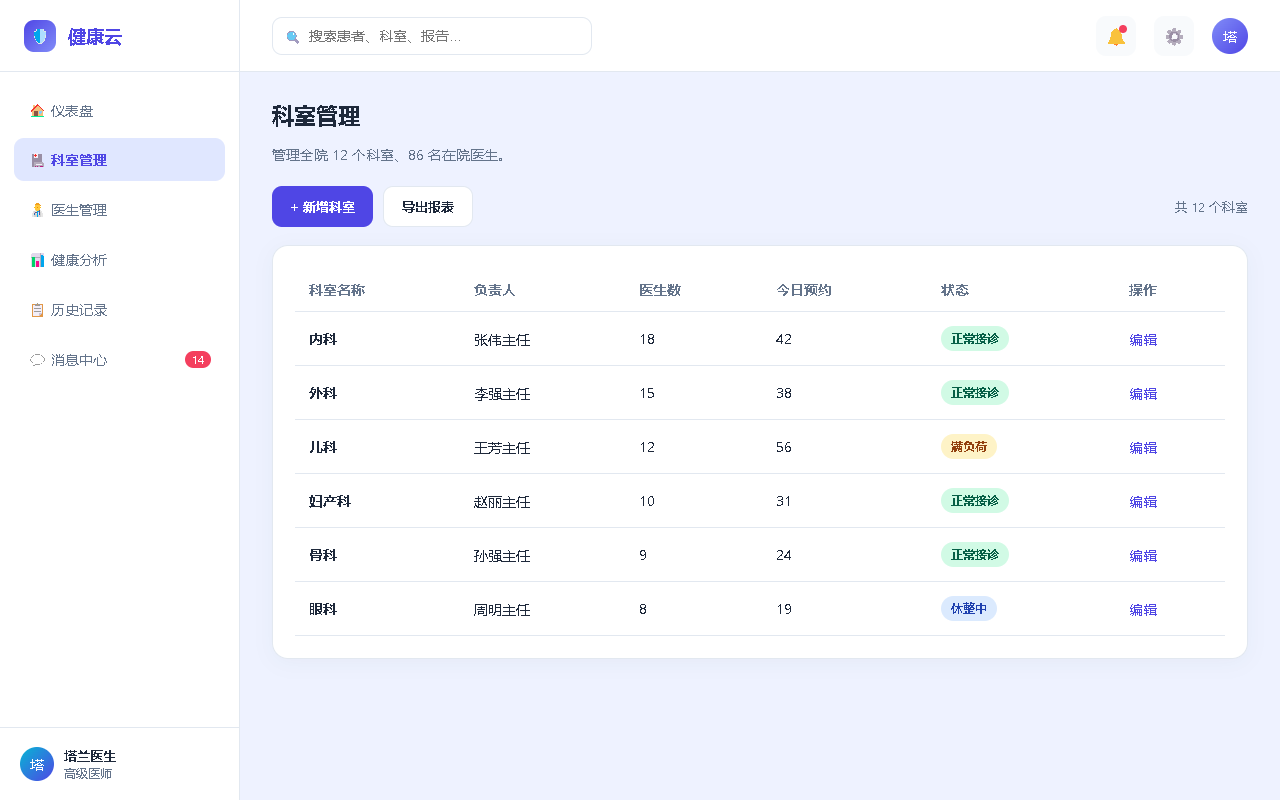Image resolution: width=1280 pixels, height=800 pixels.
Task: Click the 健康云 shield logo icon
Action: [40, 36]
